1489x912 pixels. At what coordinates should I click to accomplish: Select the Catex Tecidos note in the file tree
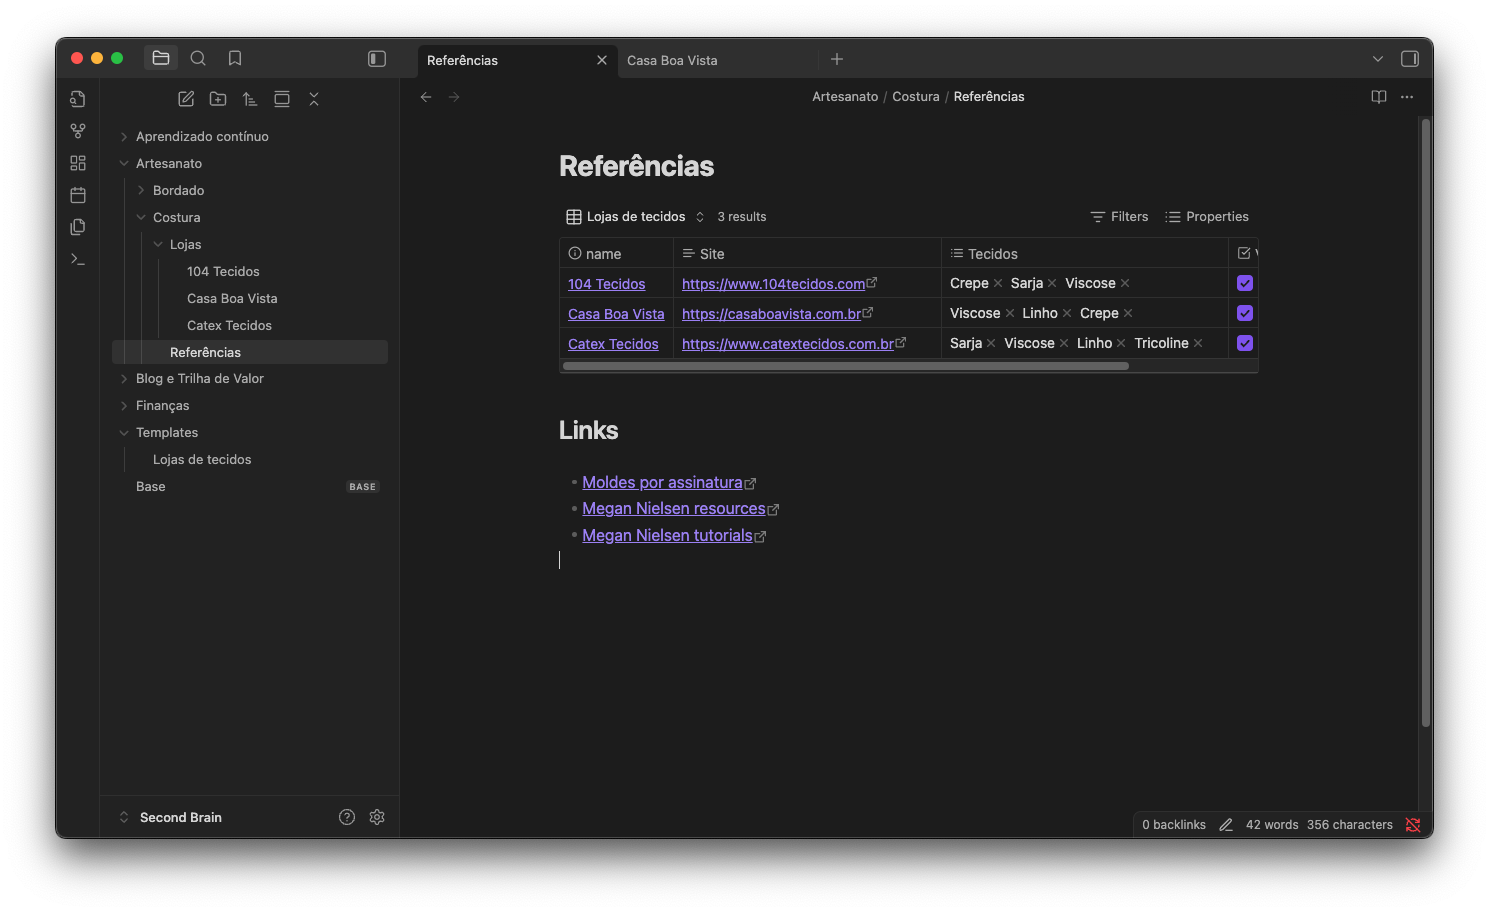point(229,325)
